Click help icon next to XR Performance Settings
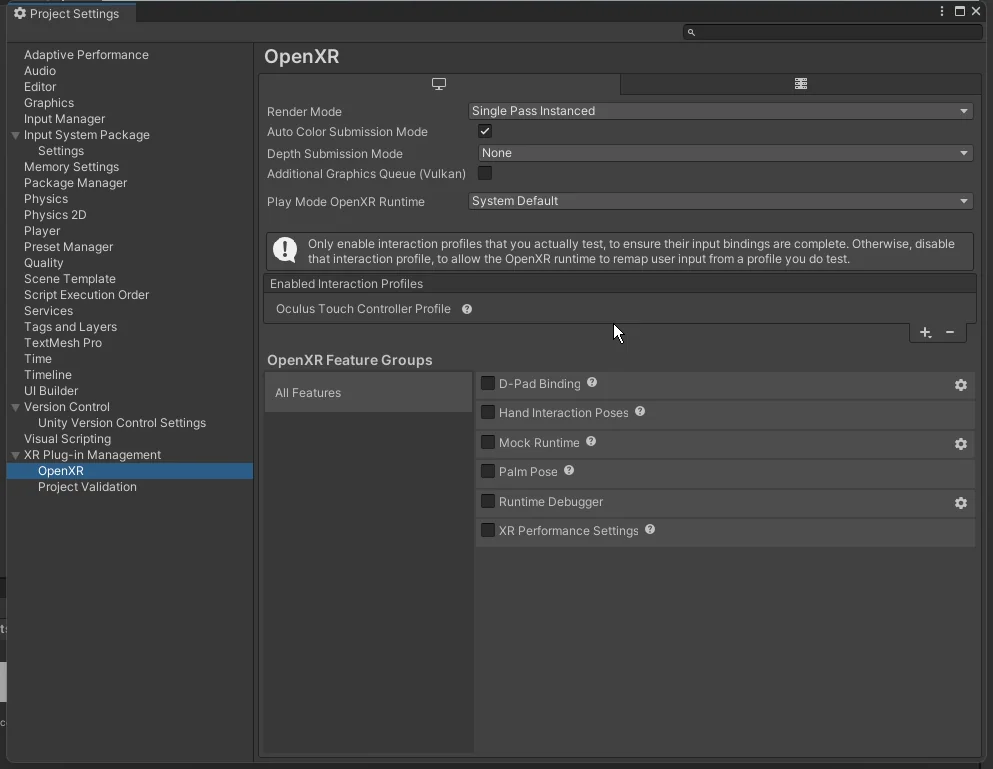The height and width of the screenshot is (769, 993). [650, 530]
